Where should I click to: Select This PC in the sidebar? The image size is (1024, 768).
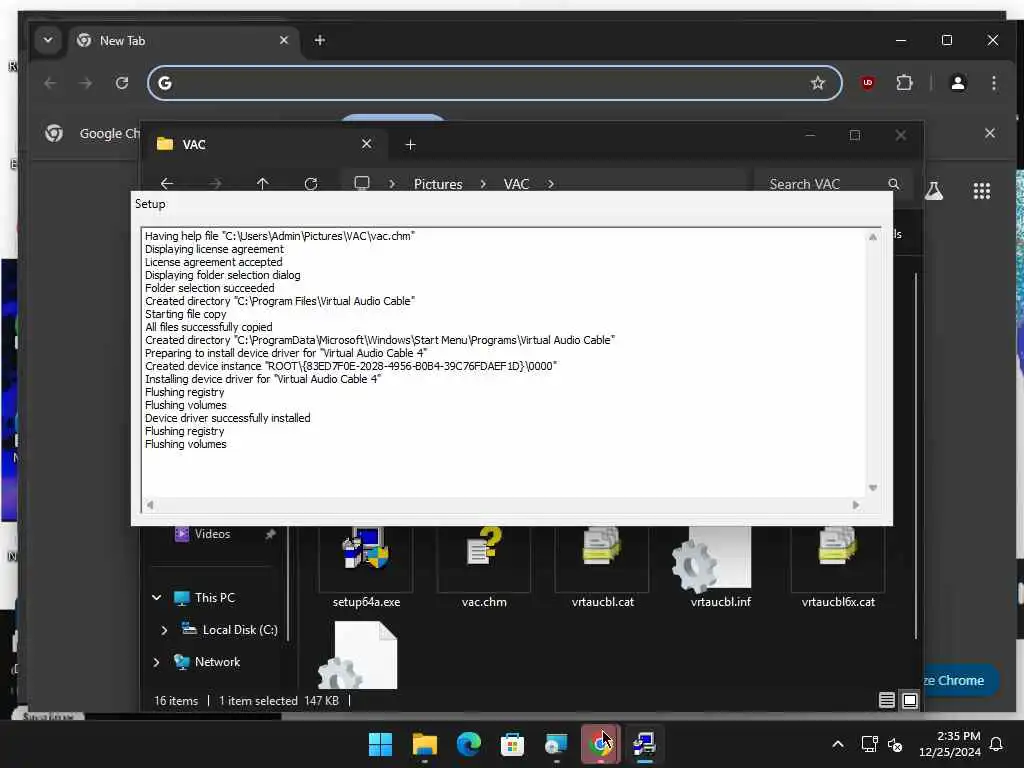214,598
